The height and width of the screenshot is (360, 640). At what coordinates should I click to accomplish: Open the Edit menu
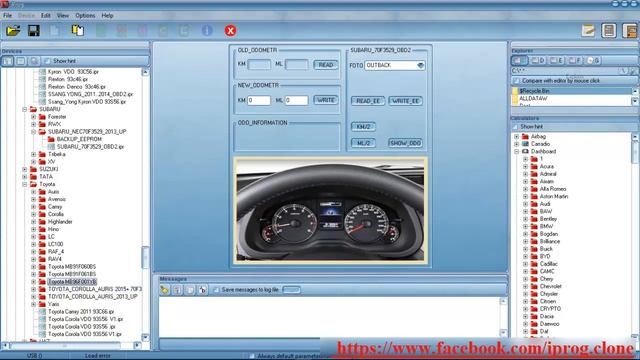(x=45, y=16)
